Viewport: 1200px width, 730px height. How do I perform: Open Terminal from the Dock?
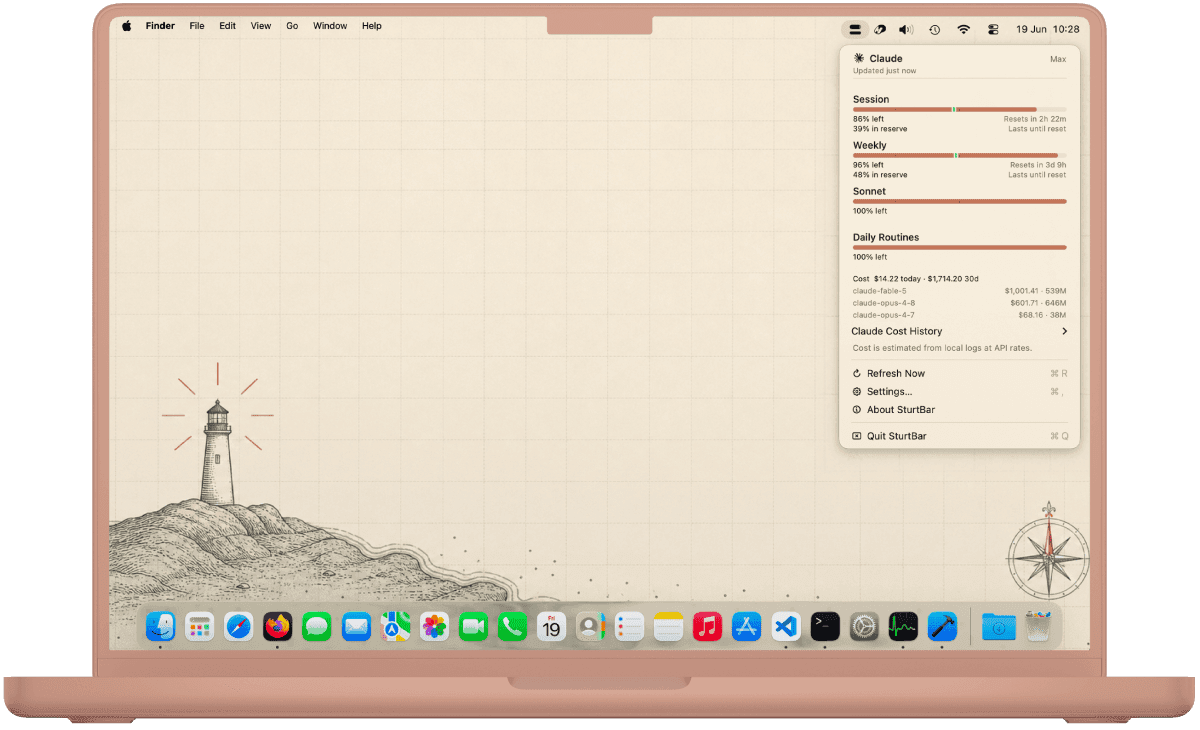pos(825,627)
